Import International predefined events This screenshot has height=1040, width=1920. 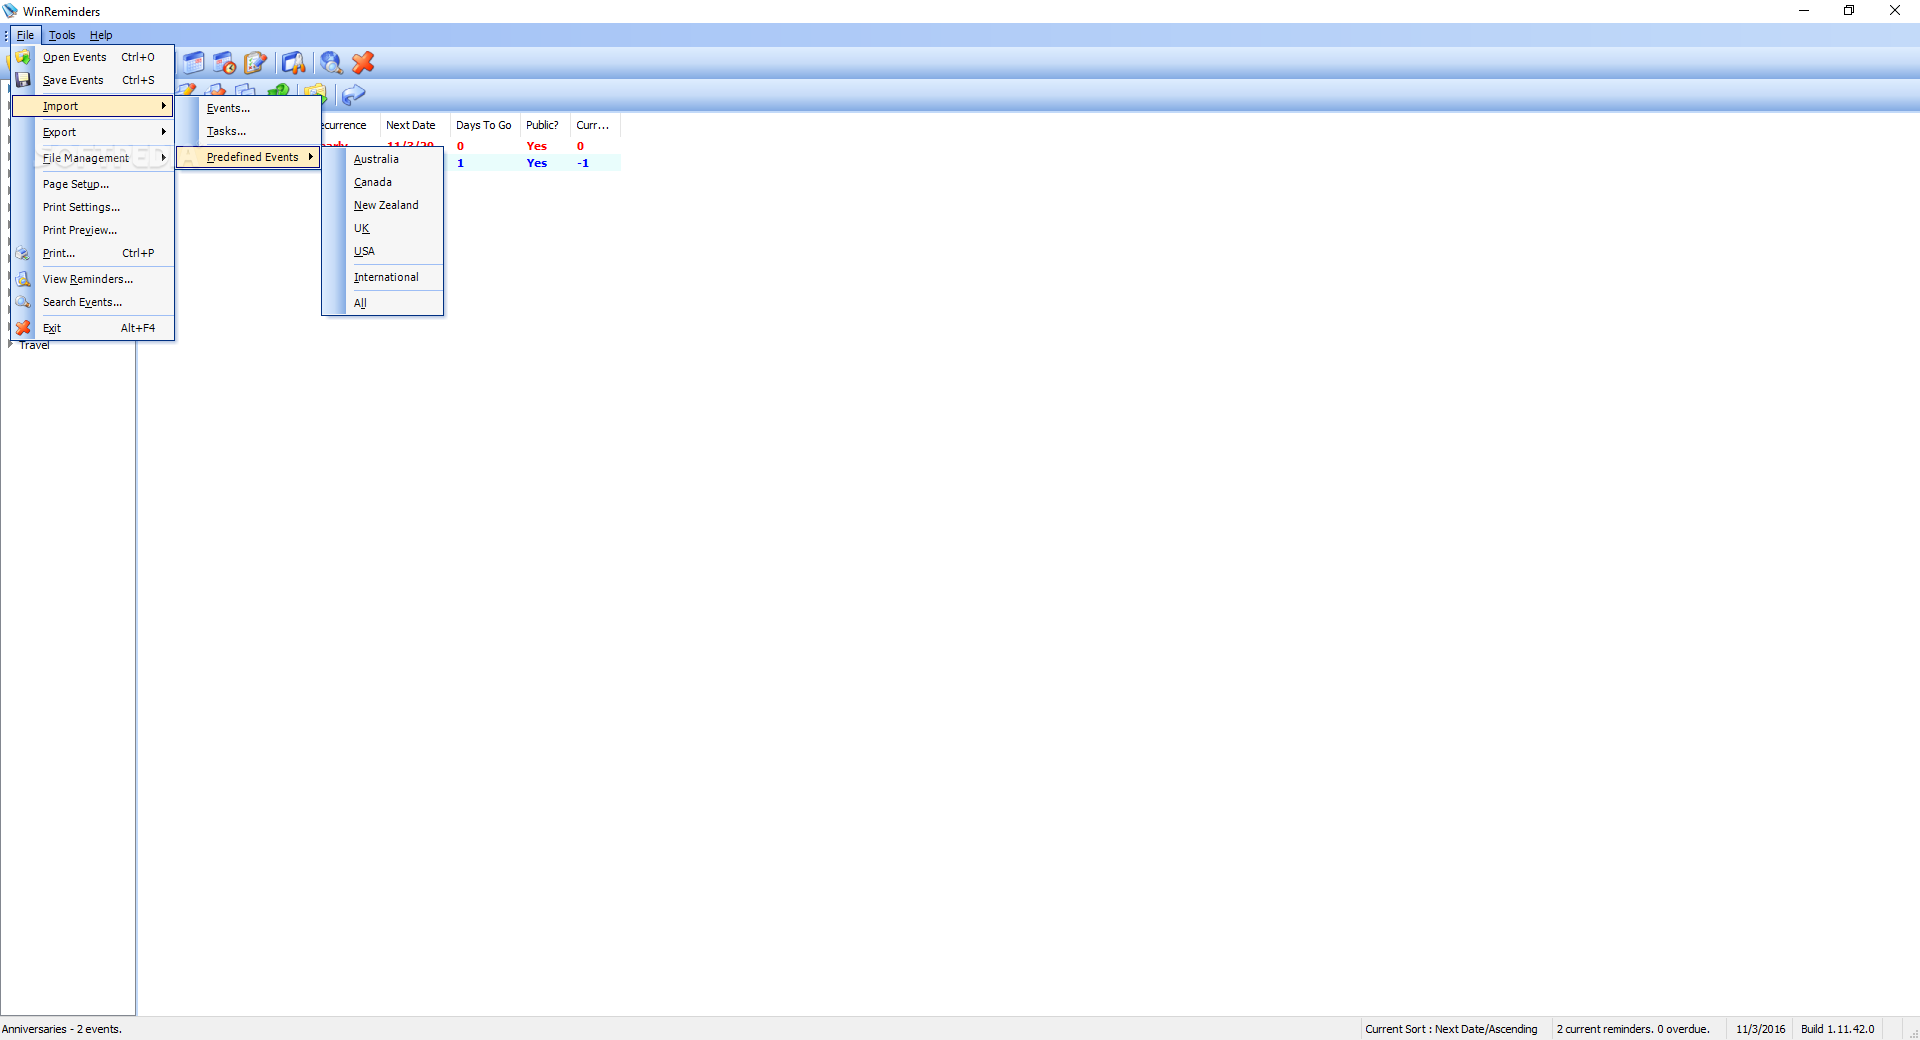pyautogui.click(x=383, y=277)
